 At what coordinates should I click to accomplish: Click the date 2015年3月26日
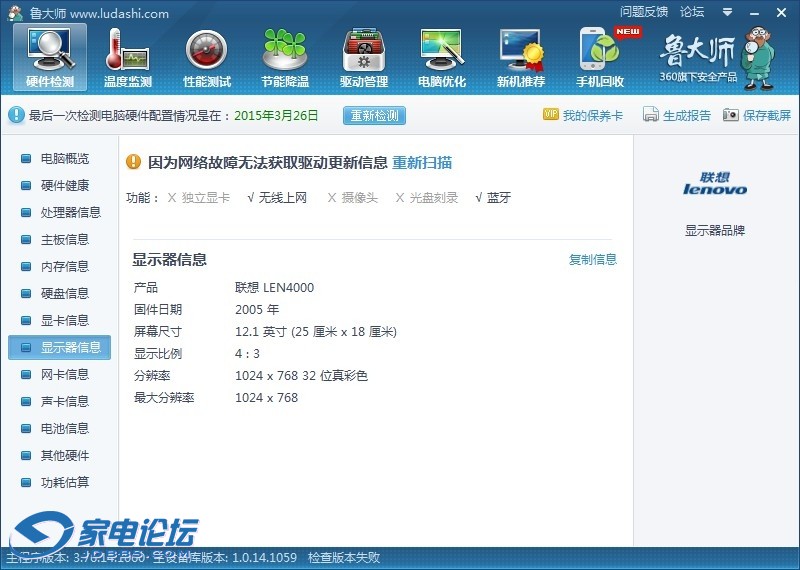pos(276,115)
